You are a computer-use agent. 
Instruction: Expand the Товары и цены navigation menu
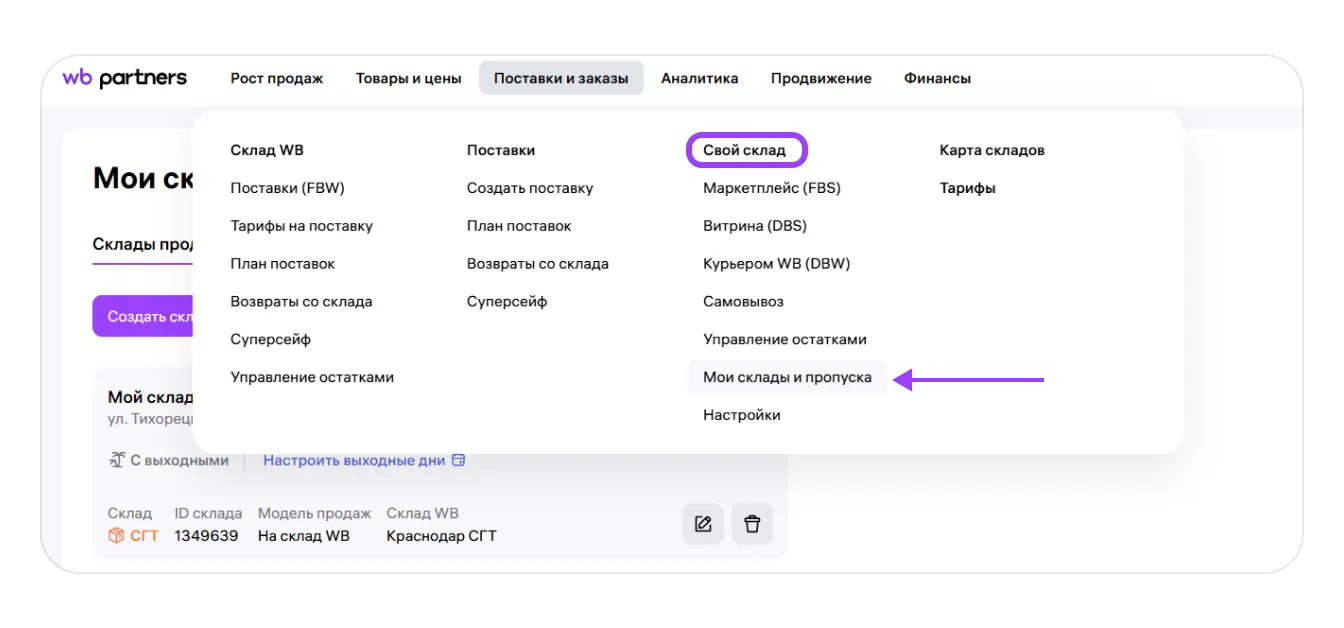pyautogui.click(x=408, y=78)
